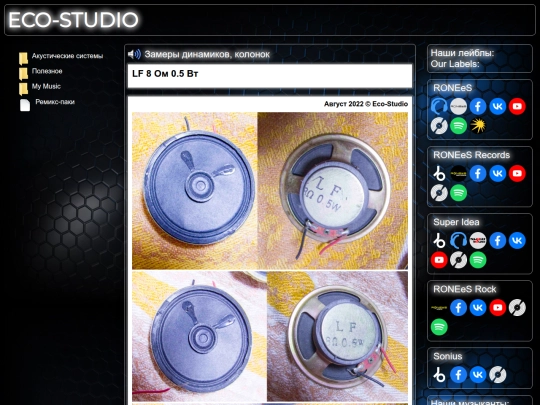540x405 pixels.
Task: Open the blue headphones icon under RONEeS
Action: 439,106
